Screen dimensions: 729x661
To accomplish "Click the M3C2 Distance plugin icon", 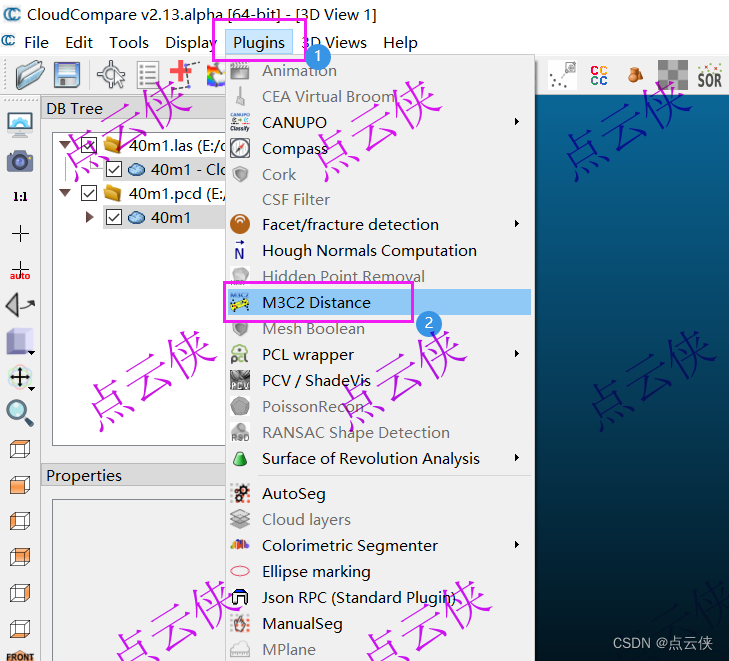I will 239,302.
